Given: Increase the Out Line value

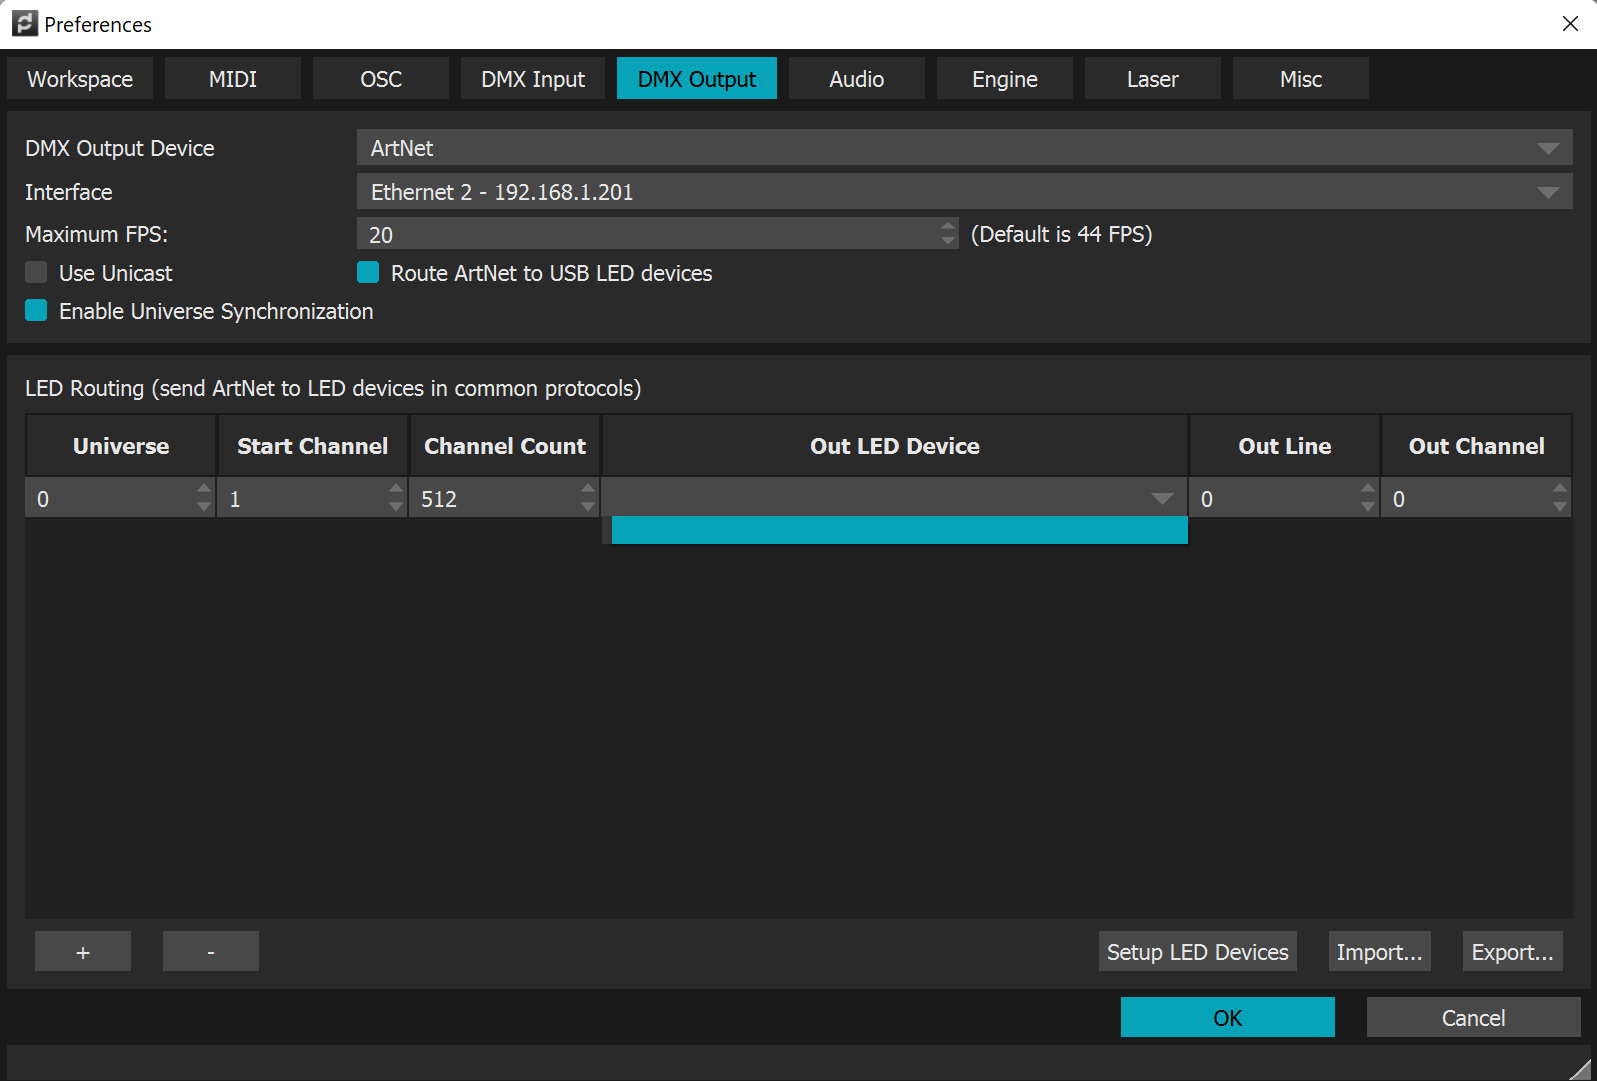Looking at the screenshot, I should click(1368, 489).
